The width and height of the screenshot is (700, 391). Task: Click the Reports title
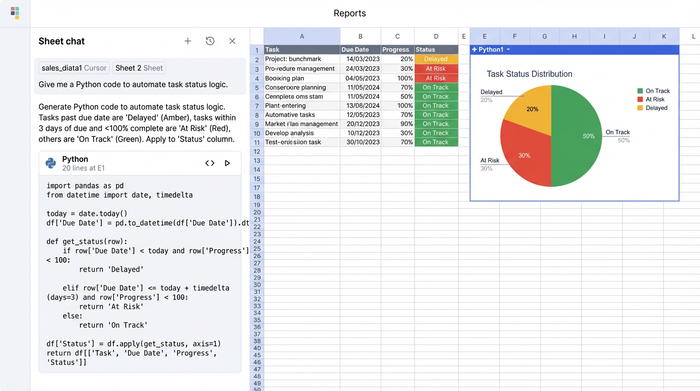pyautogui.click(x=350, y=13)
